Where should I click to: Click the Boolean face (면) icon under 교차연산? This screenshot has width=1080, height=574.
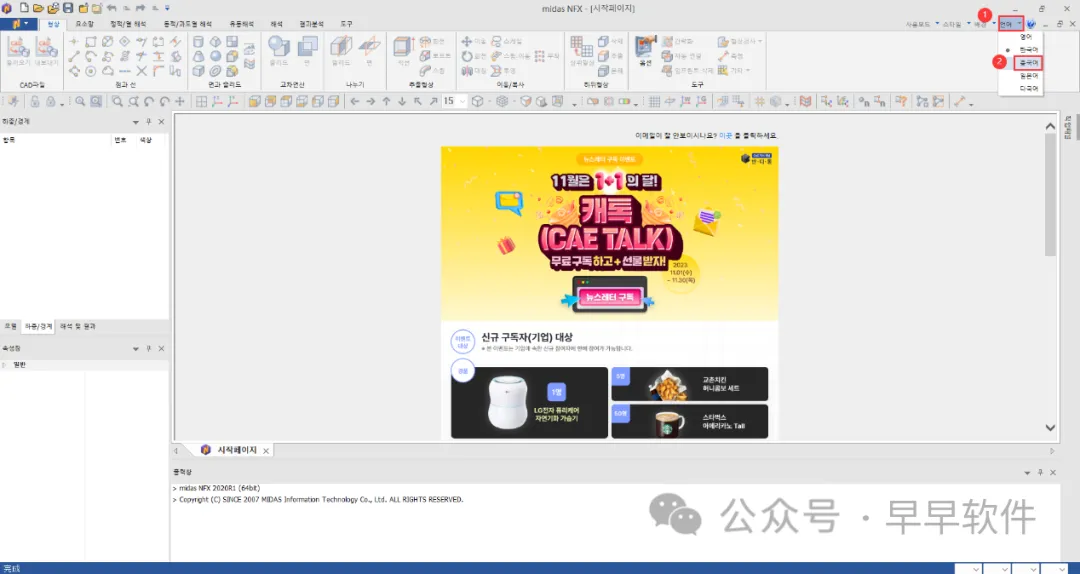(x=307, y=51)
